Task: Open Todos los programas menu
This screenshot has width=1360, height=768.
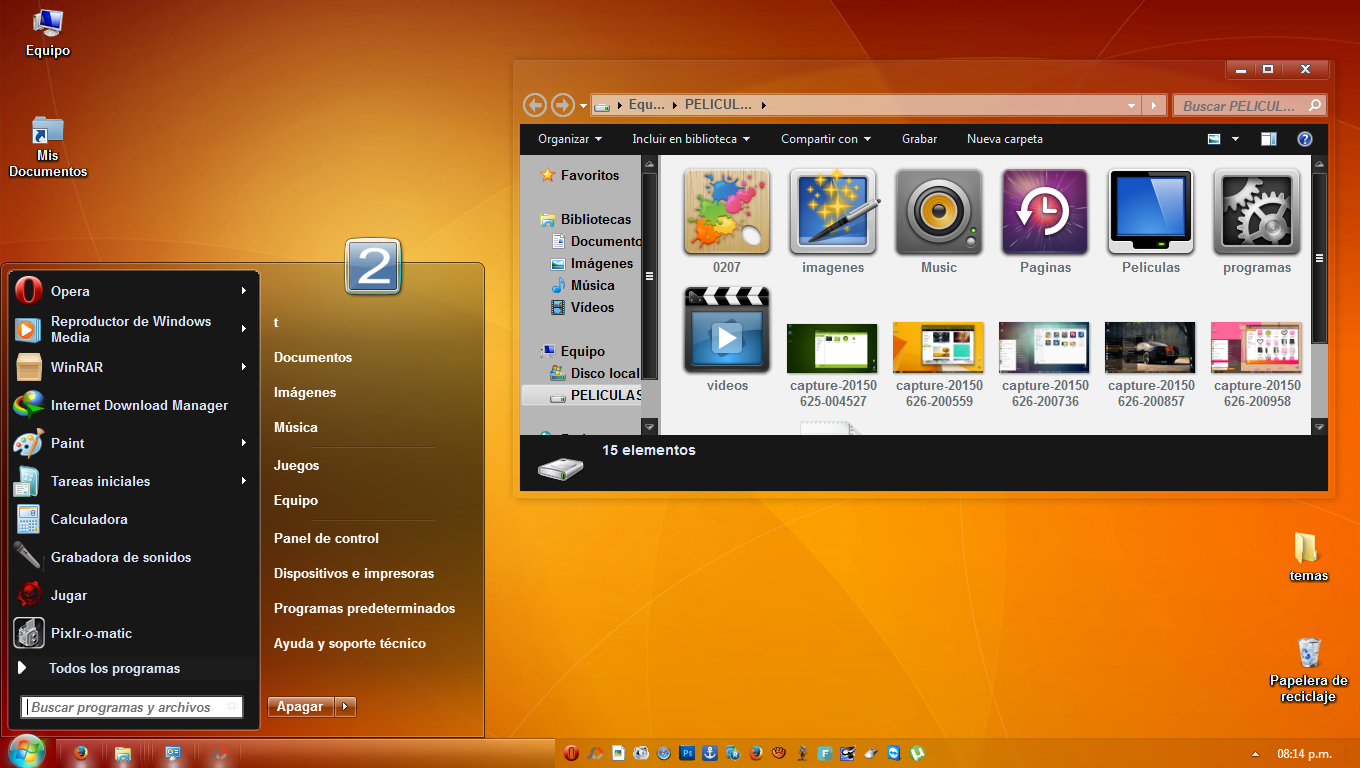Action: pyautogui.click(x=116, y=668)
